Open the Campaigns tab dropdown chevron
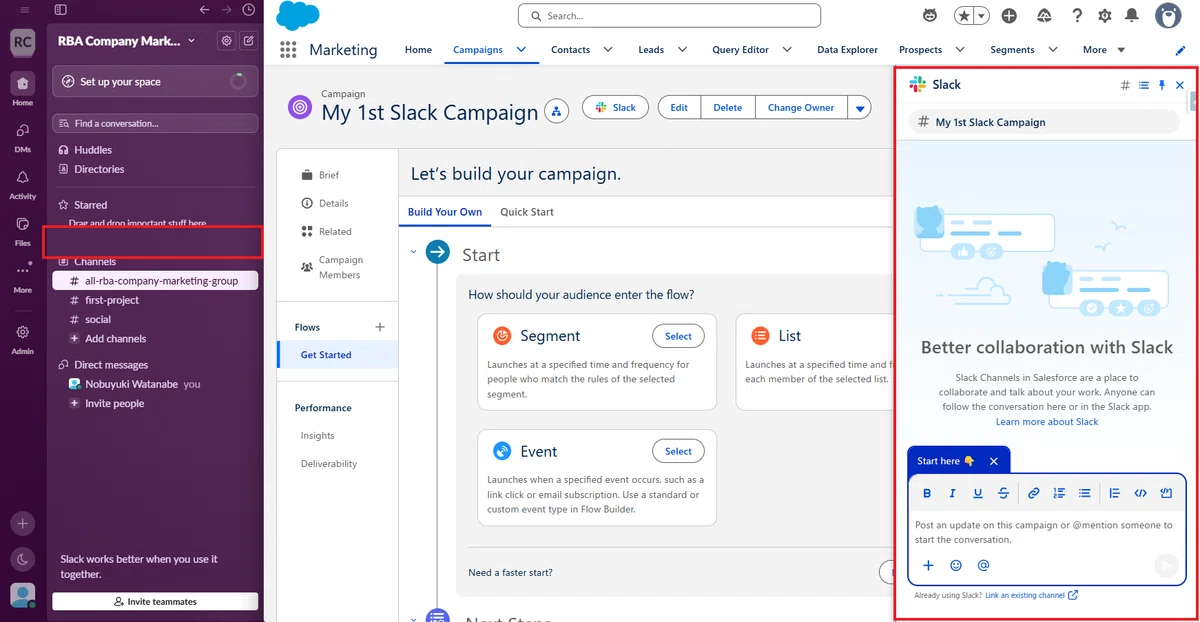The height and width of the screenshot is (622, 1200). [x=521, y=50]
